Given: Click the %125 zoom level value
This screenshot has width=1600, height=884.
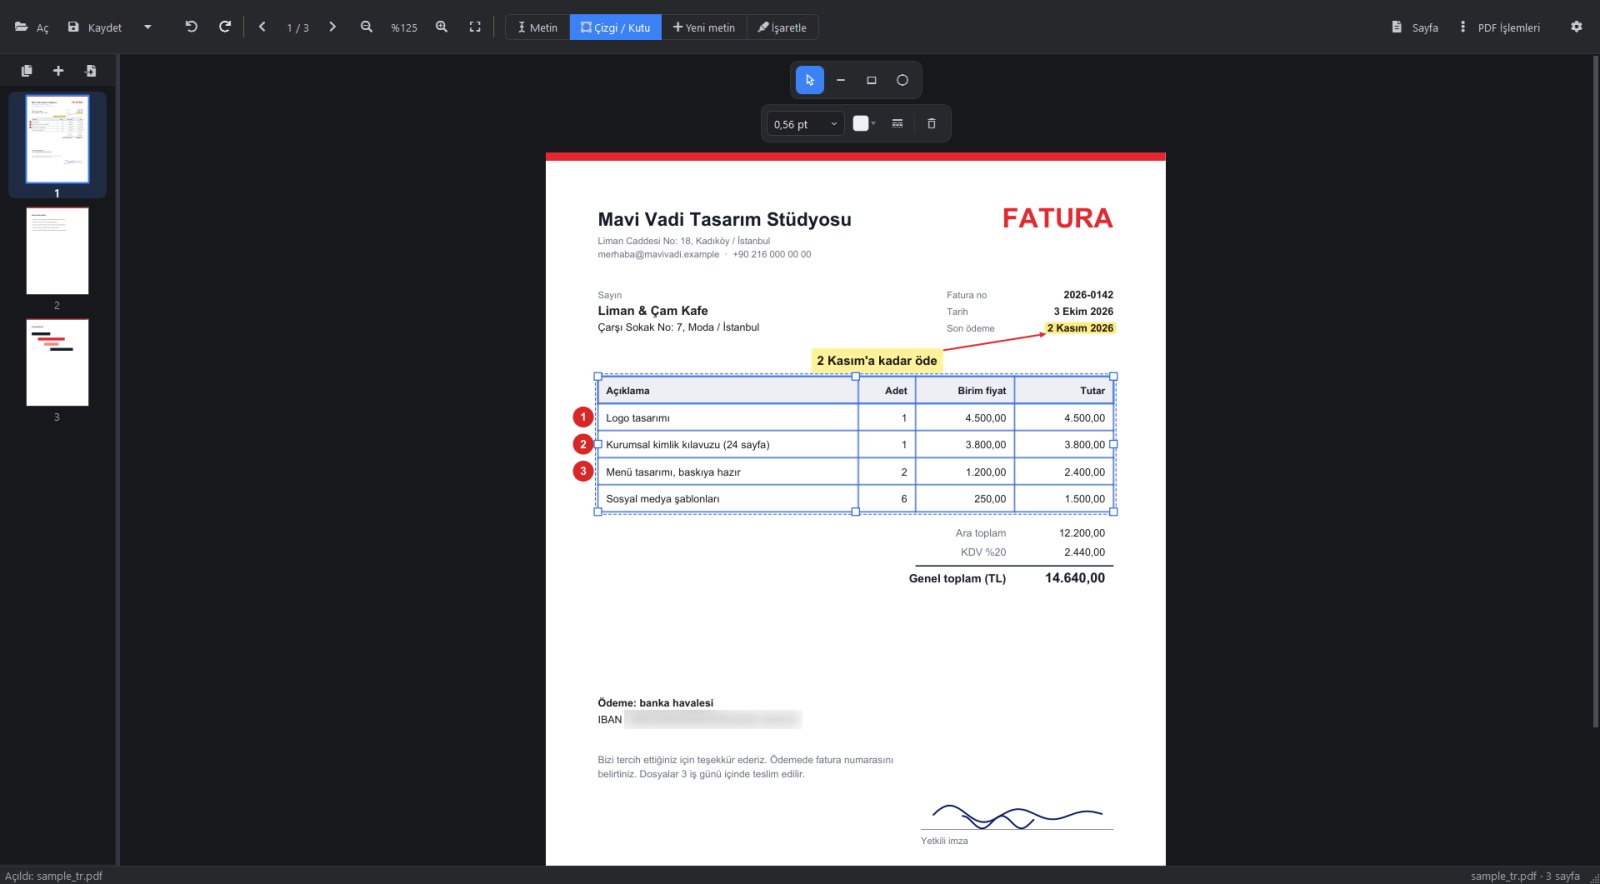Looking at the screenshot, I should point(404,28).
